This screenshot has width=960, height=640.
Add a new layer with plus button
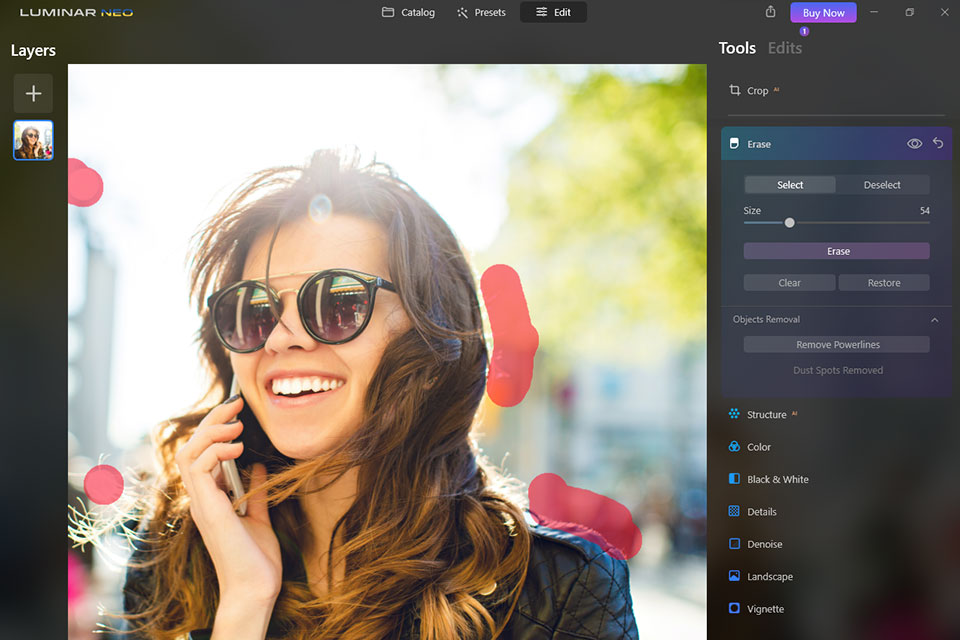pyautogui.click(x=33, y=93)
